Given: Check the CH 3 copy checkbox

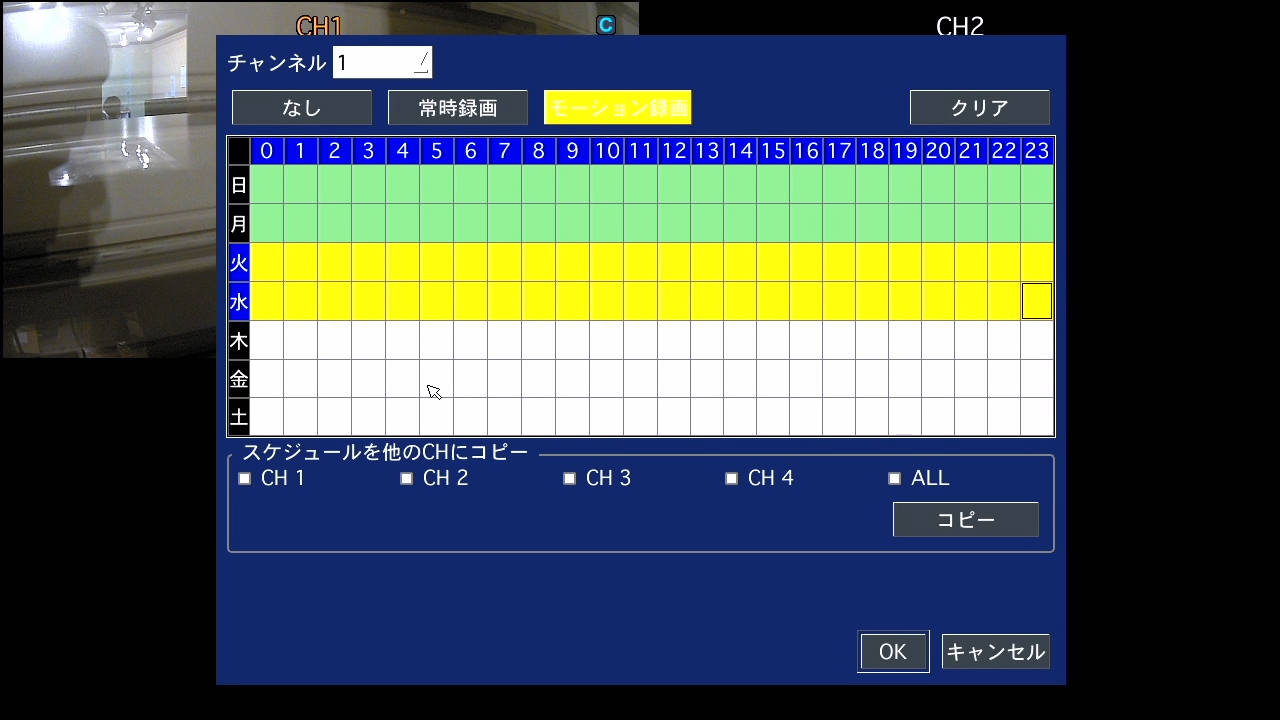Looking at the screenshot, I should 570,479.
